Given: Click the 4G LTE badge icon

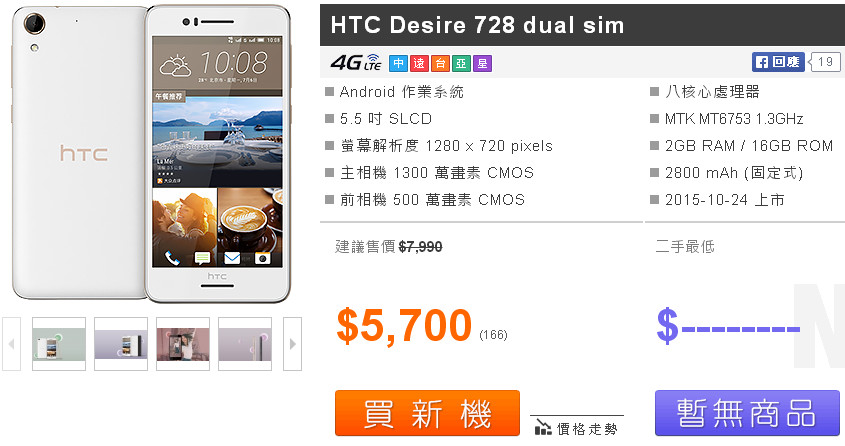Looking at the screenshot, I should pyautogui.click(x=356, y=62).
